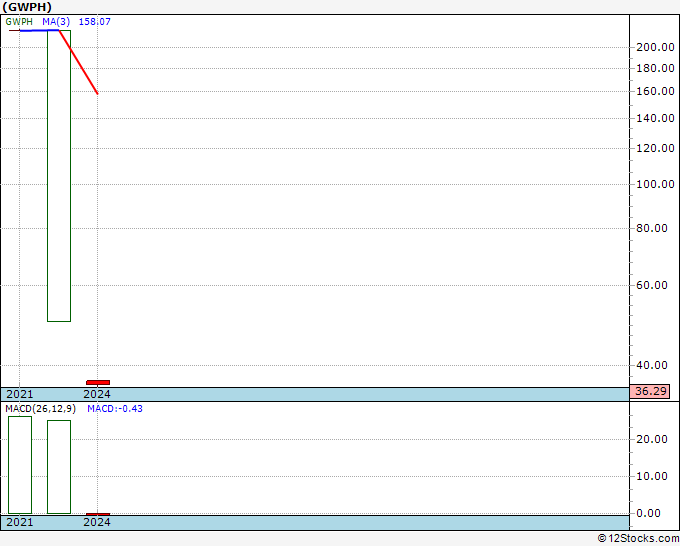The width and height of the screenshot is (680, 546).
Task: Click the 120.00 price axis label
Action: [x=655, y=148]
